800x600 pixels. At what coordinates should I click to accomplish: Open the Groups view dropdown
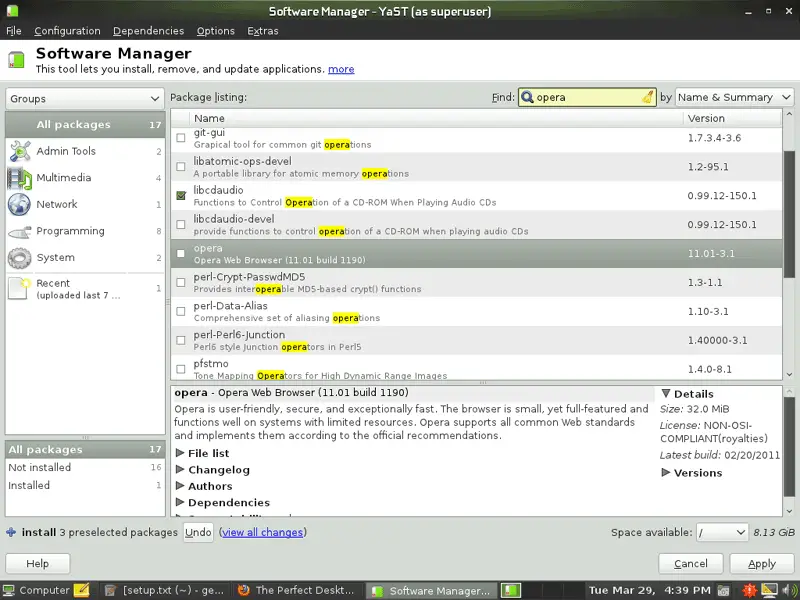click(85, 99)
